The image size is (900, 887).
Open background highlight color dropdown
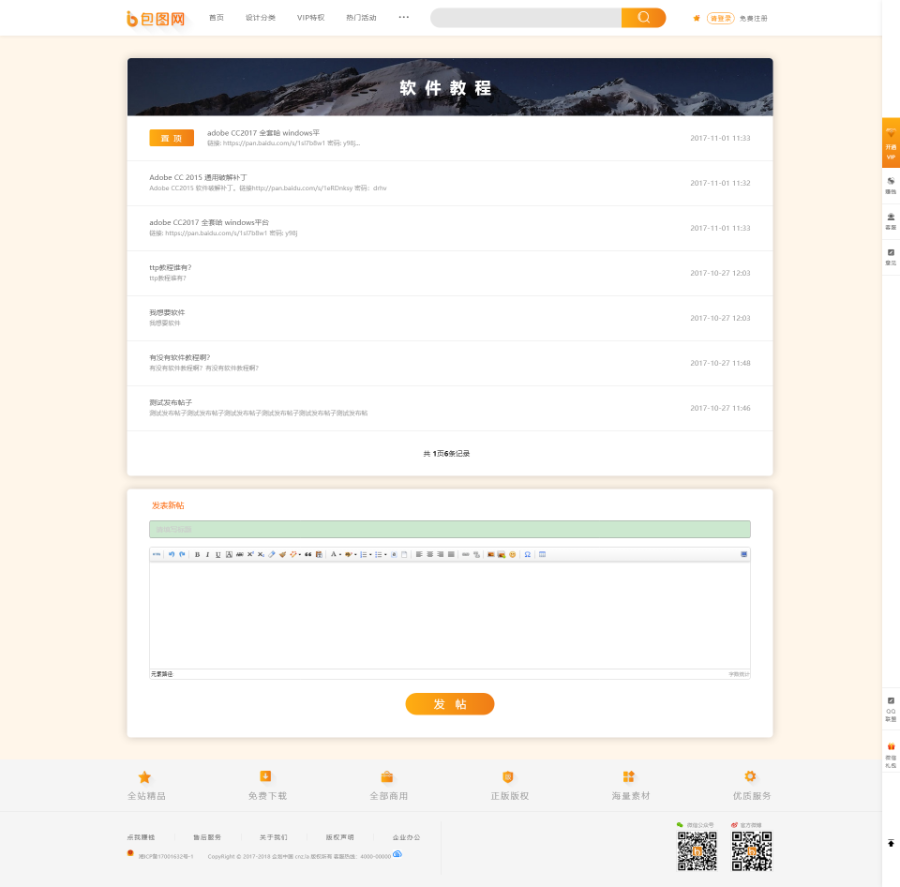coord(355,555)
